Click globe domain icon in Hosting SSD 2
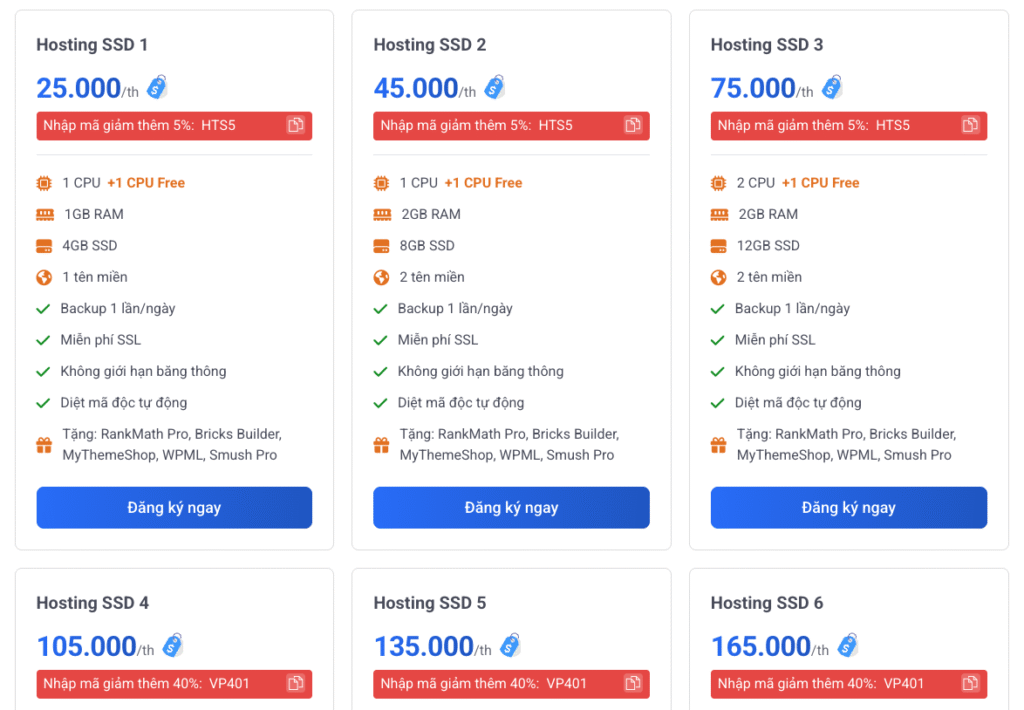The width and height of the screenshot is (1024, 710). point(381,277)
